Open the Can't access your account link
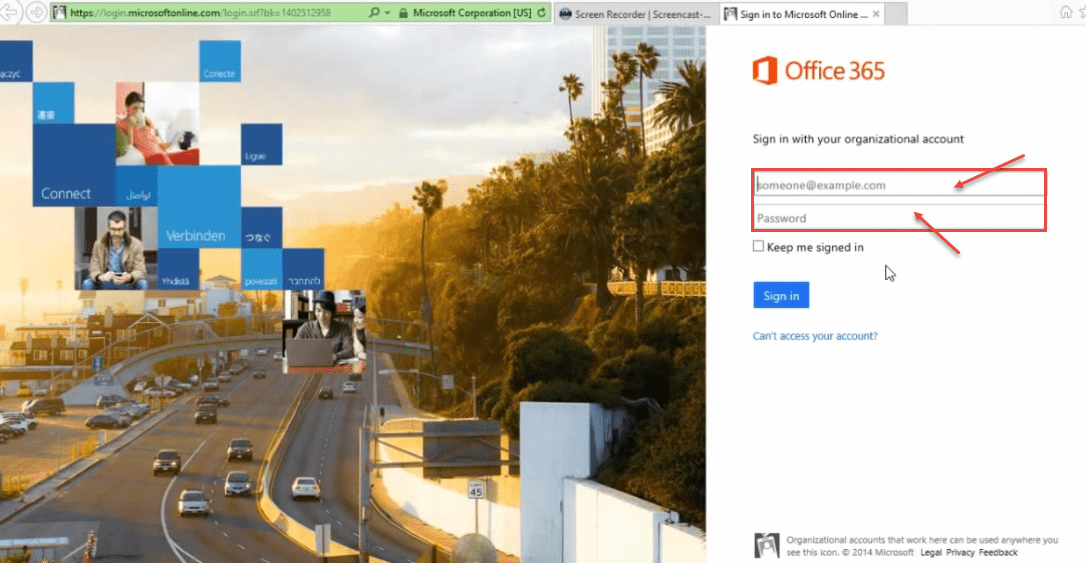The width and height of the screenshot is (1086, 563). [x=815, y=336]
